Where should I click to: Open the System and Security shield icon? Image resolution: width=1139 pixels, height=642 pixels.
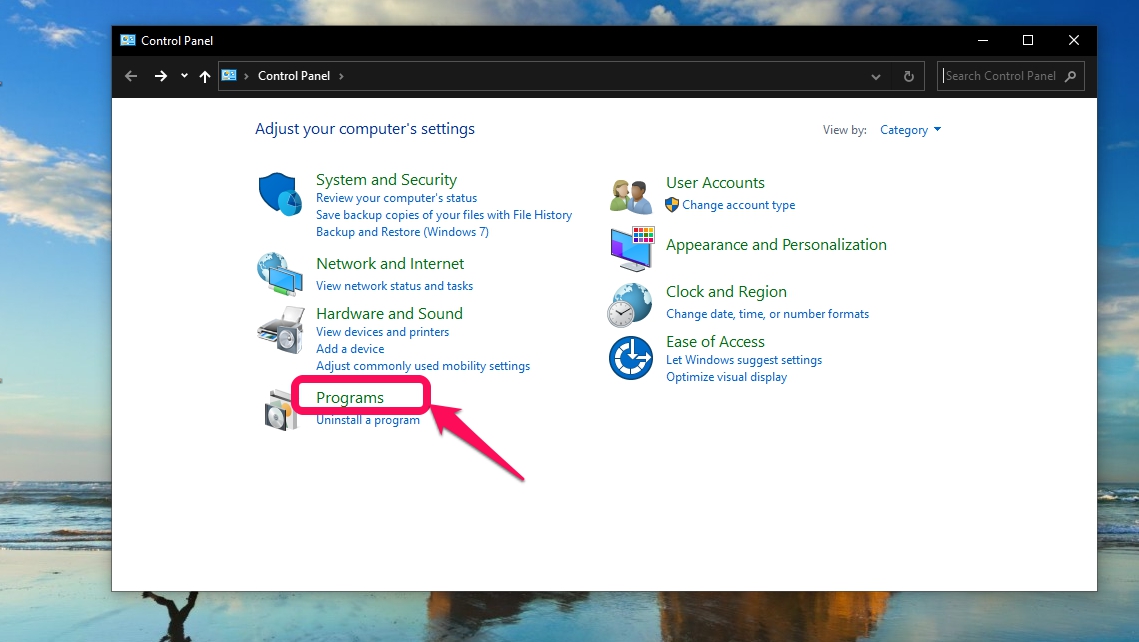[x=280, y=194]
